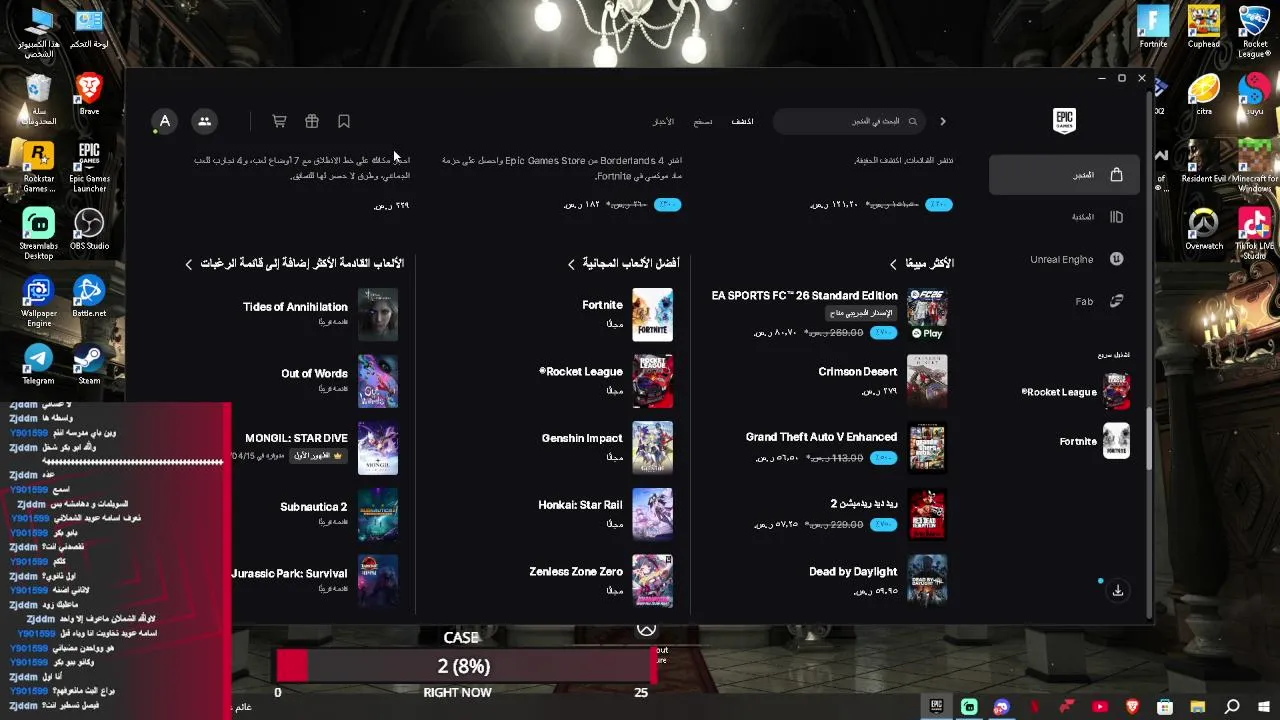Click the Epic Games logo in launcher
This screenshot has height=720, width=1280.
1064,120
